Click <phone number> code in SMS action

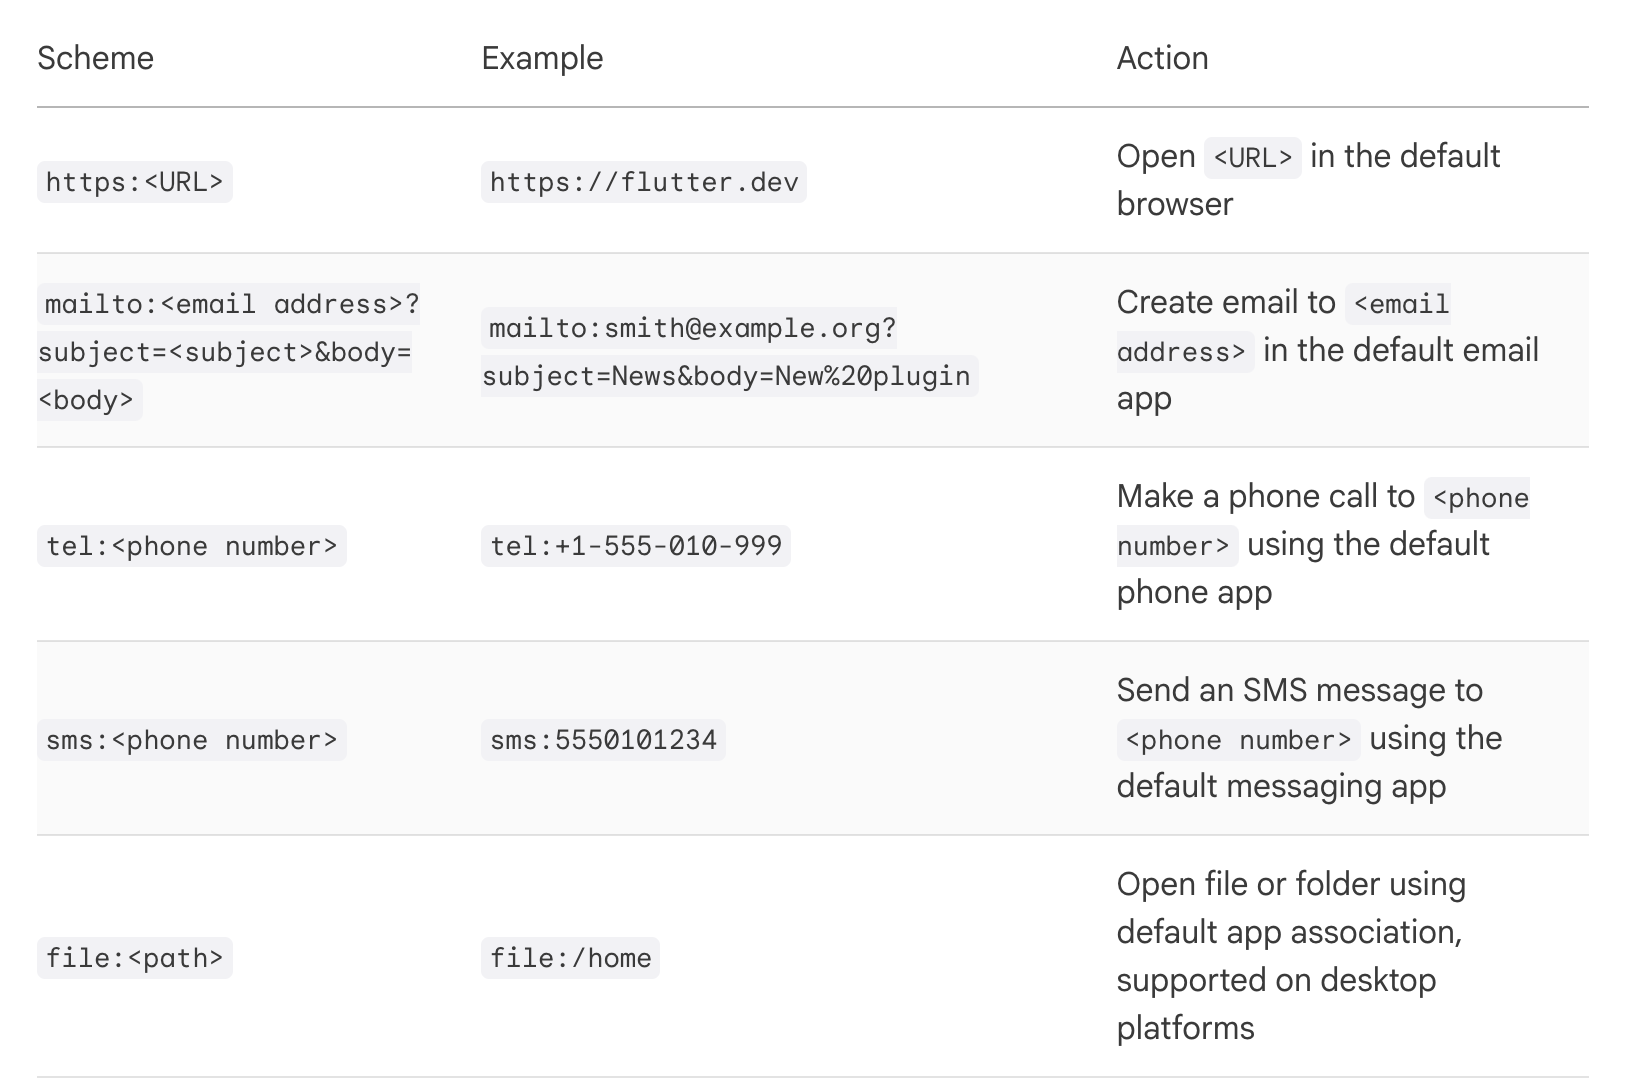coord(1239,740)
